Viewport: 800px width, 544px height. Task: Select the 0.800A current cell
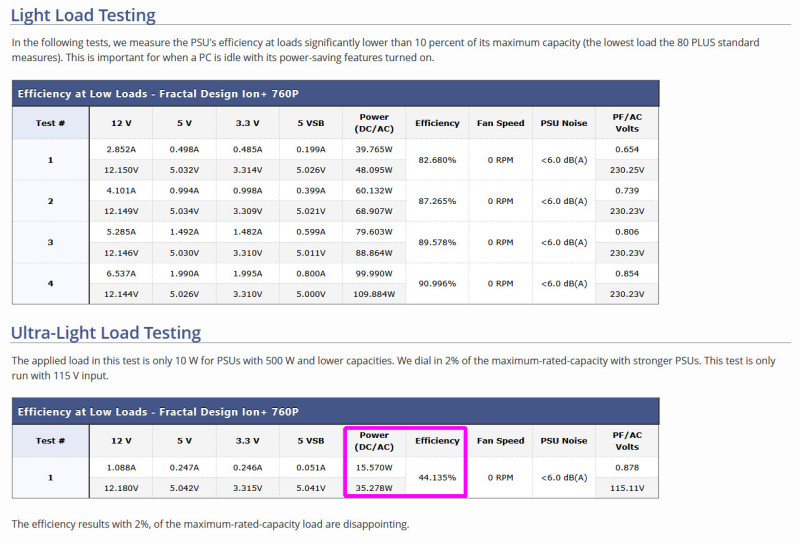click(x=311, y=274)
